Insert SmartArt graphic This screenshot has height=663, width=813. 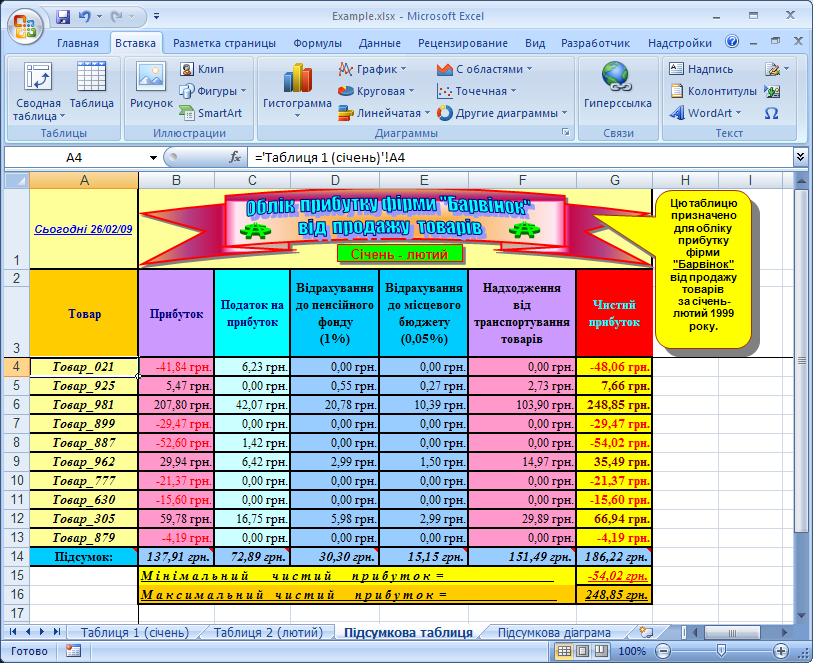211,112
